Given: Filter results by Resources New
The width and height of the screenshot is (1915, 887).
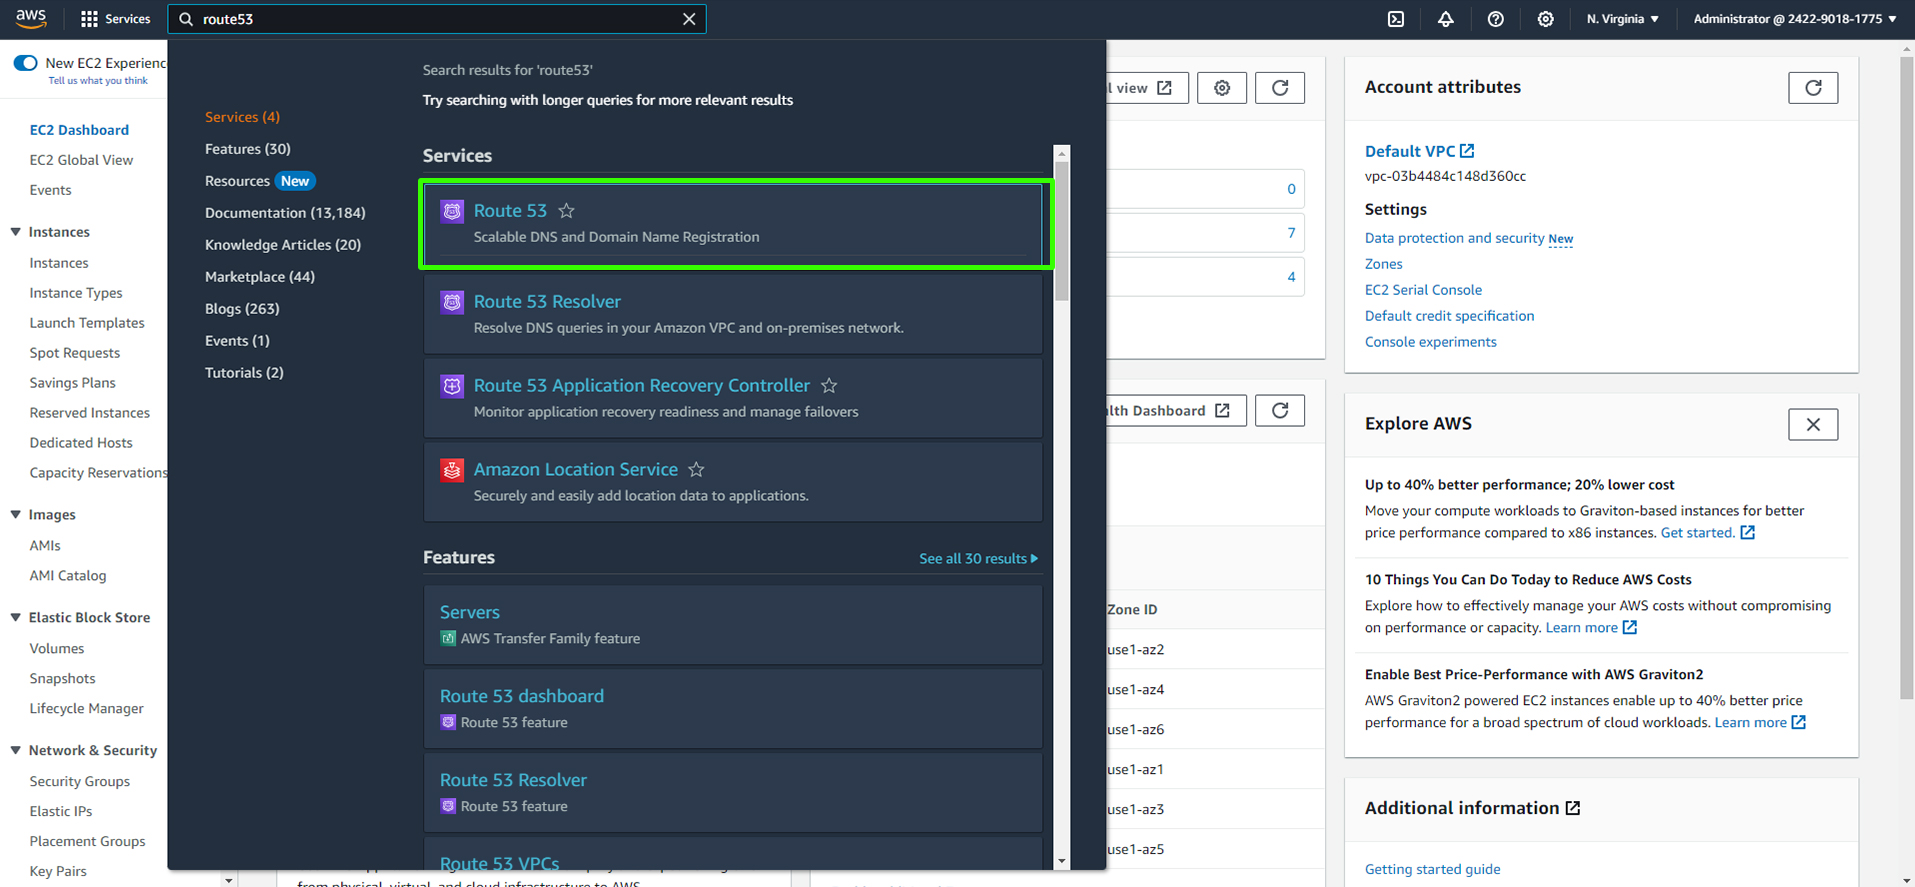Looking at the screenshot, I should pos(260,181).
